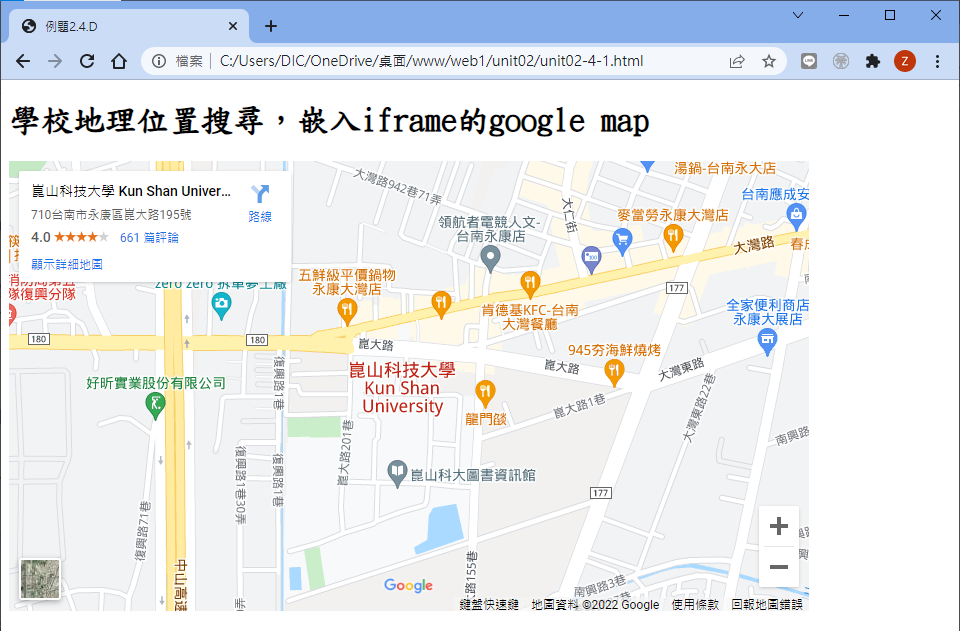This screenshot has width=960, height=631.
Task: Open the tab search chevron dropdown
Action: tap(797, 15)
